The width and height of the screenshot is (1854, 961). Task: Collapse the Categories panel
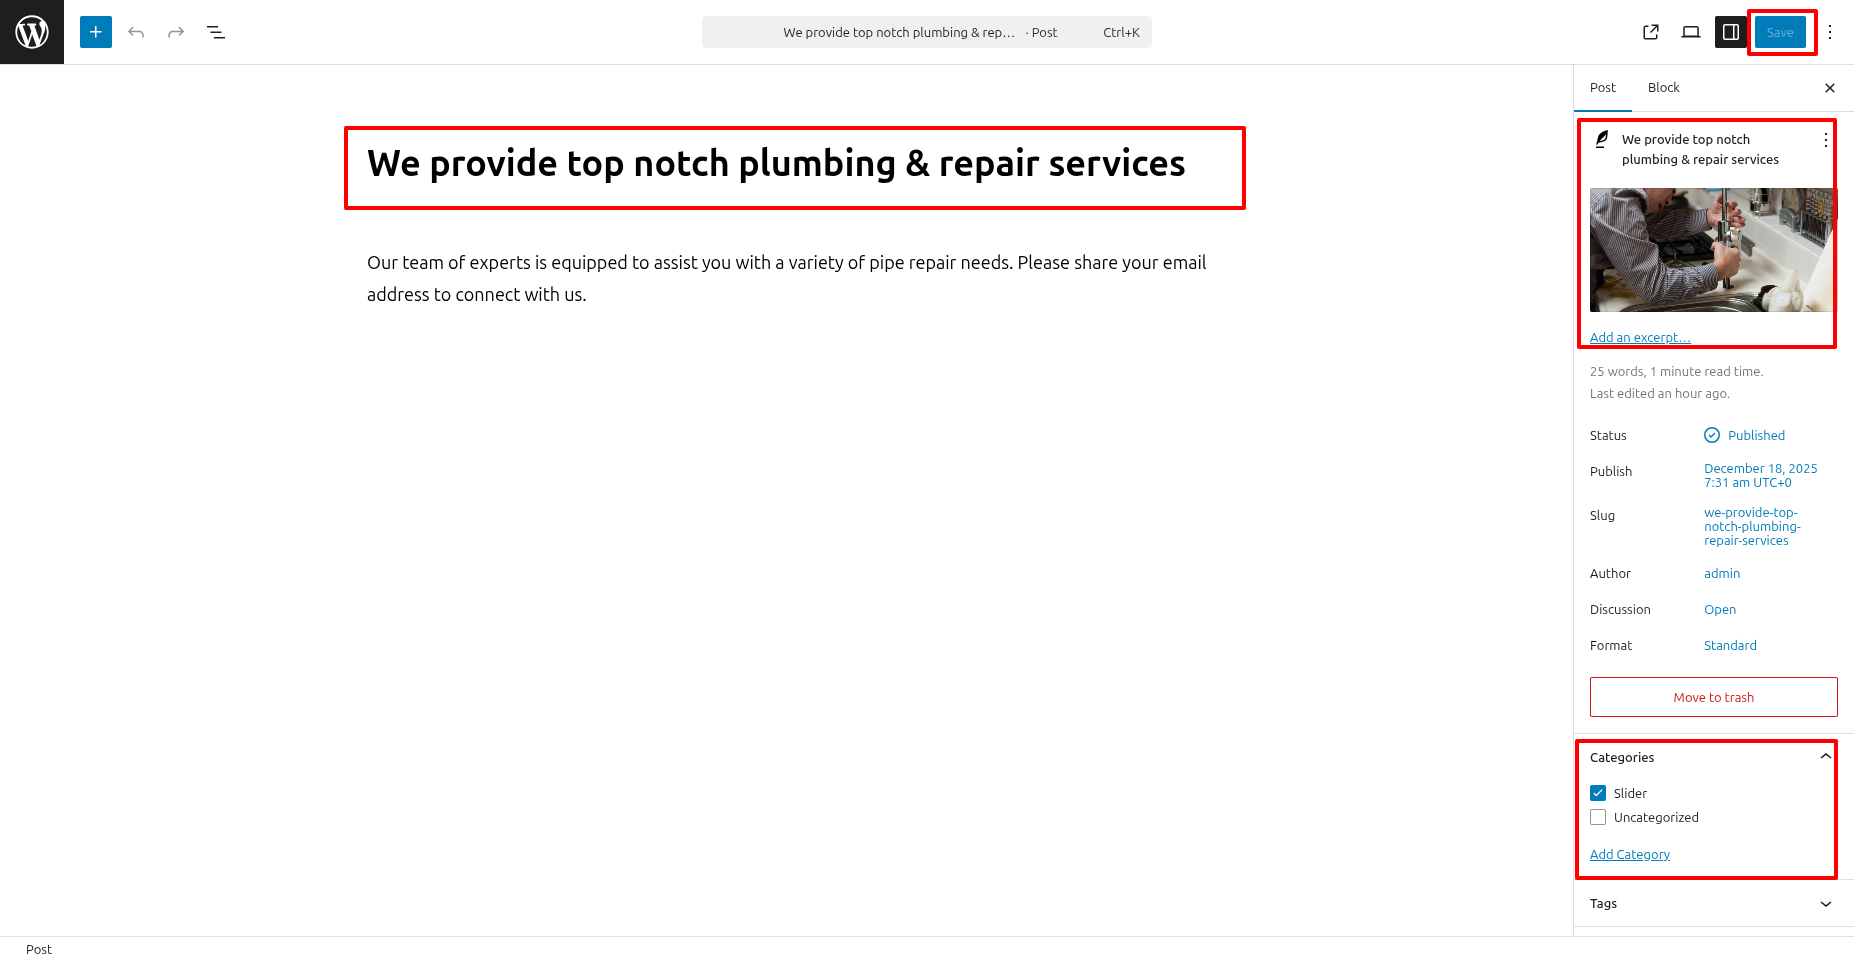(1825, 757)
